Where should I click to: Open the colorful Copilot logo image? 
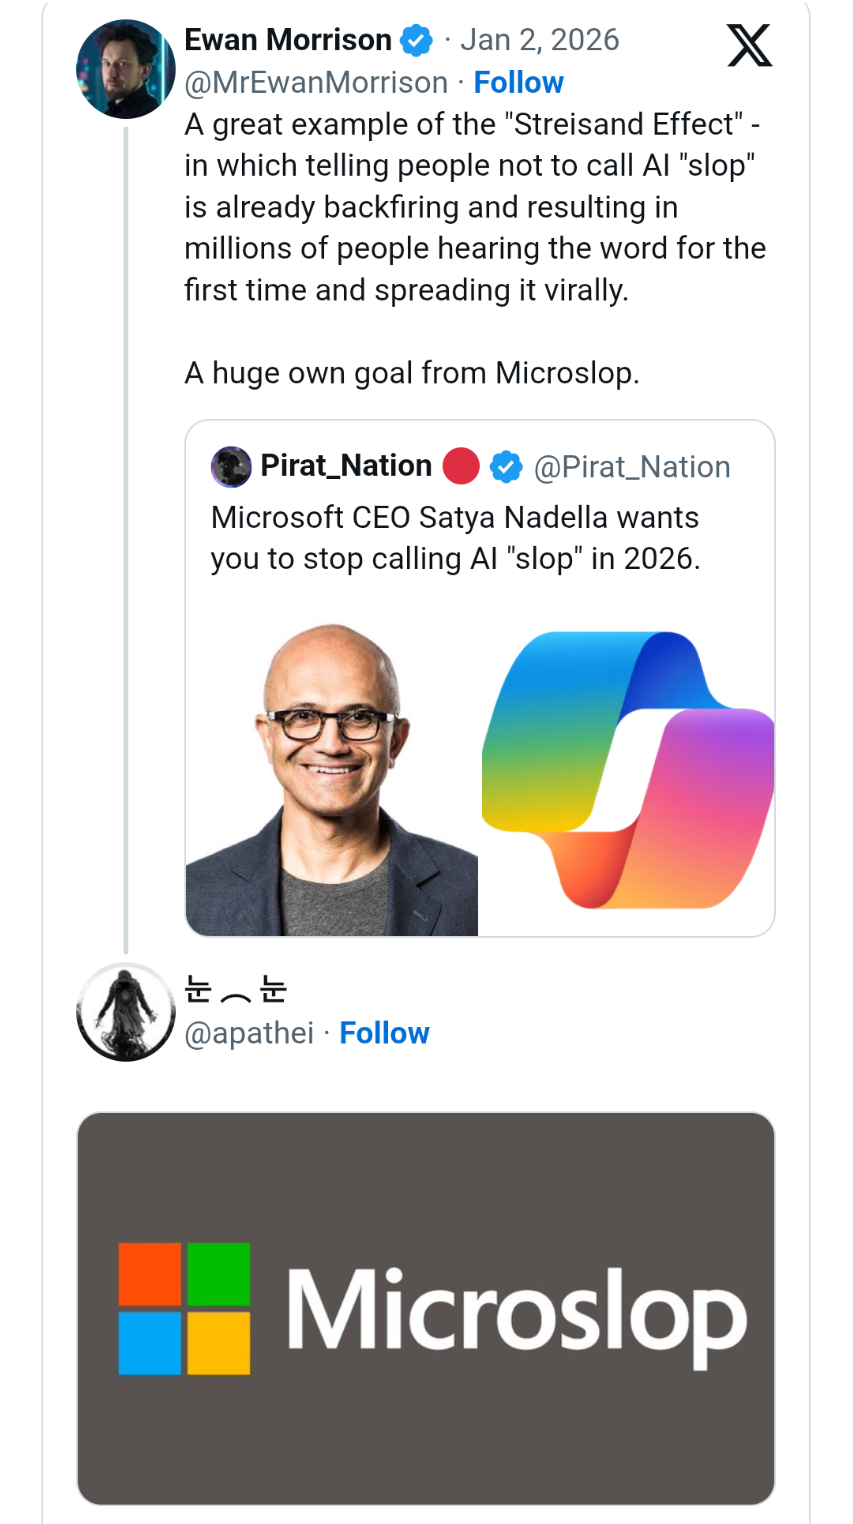click(x=627, y=770)
